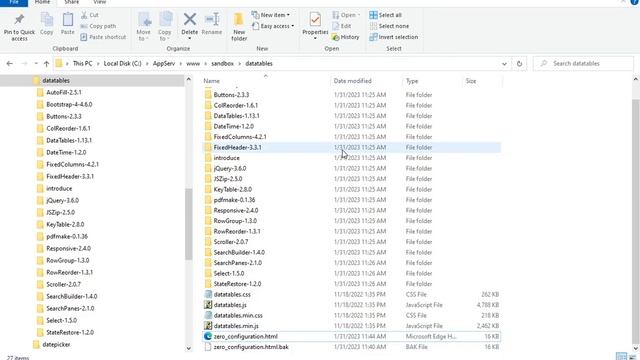Screen dimensions: 640x360
Task: Select datepicker folder in navigation tree
Action: pos(56,344)
